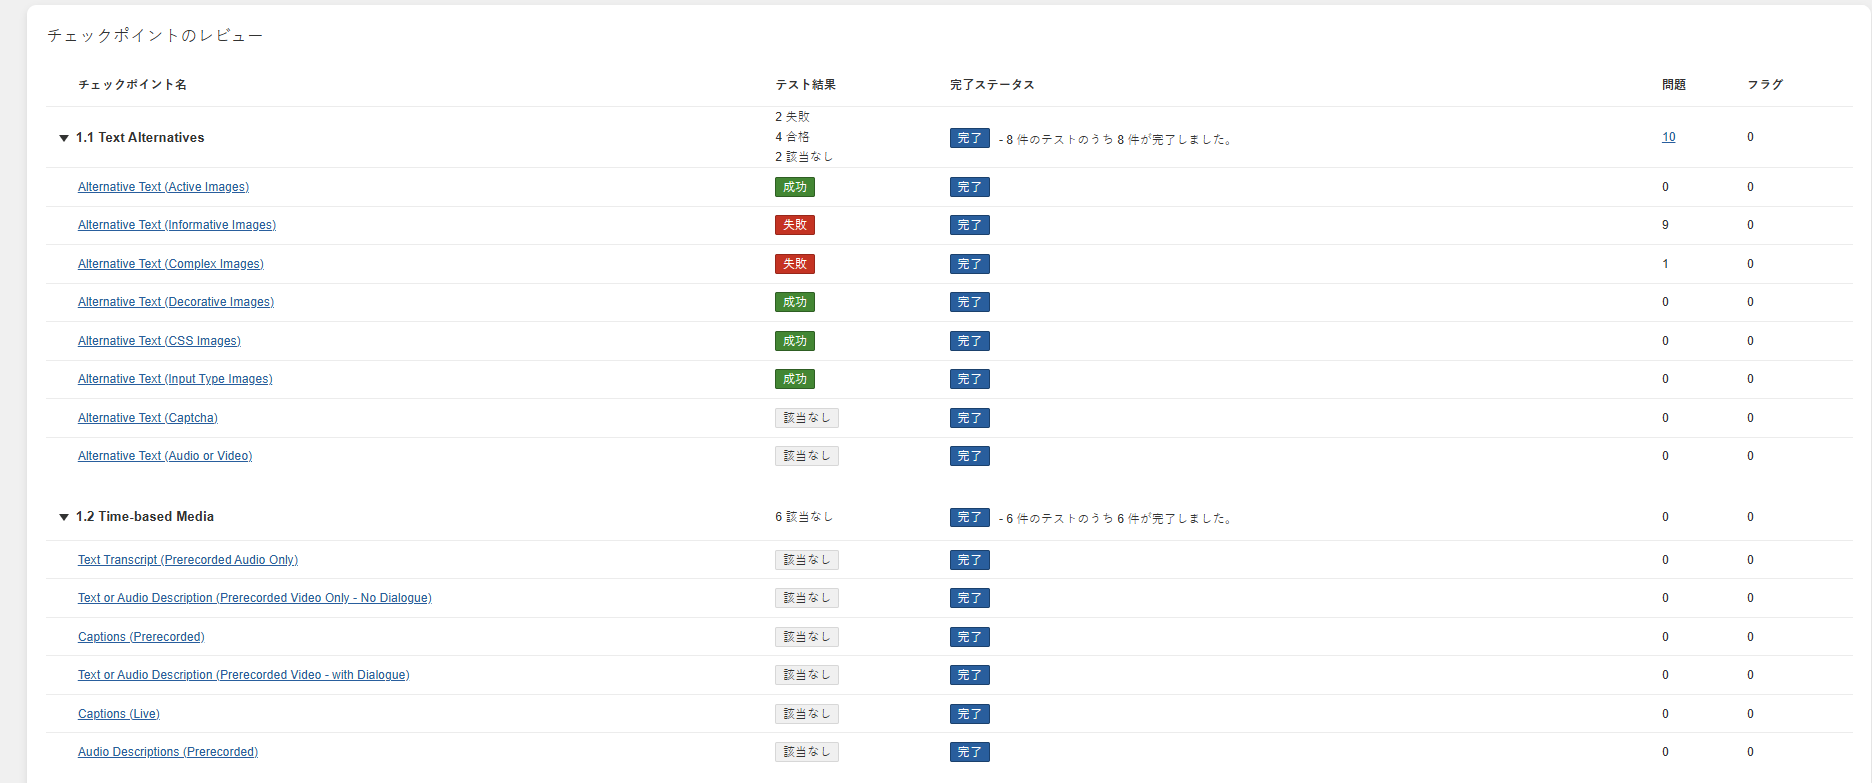Open Captions (Live) checkpoint link
The image size is (1872, 783).
[x=118, y=714]
